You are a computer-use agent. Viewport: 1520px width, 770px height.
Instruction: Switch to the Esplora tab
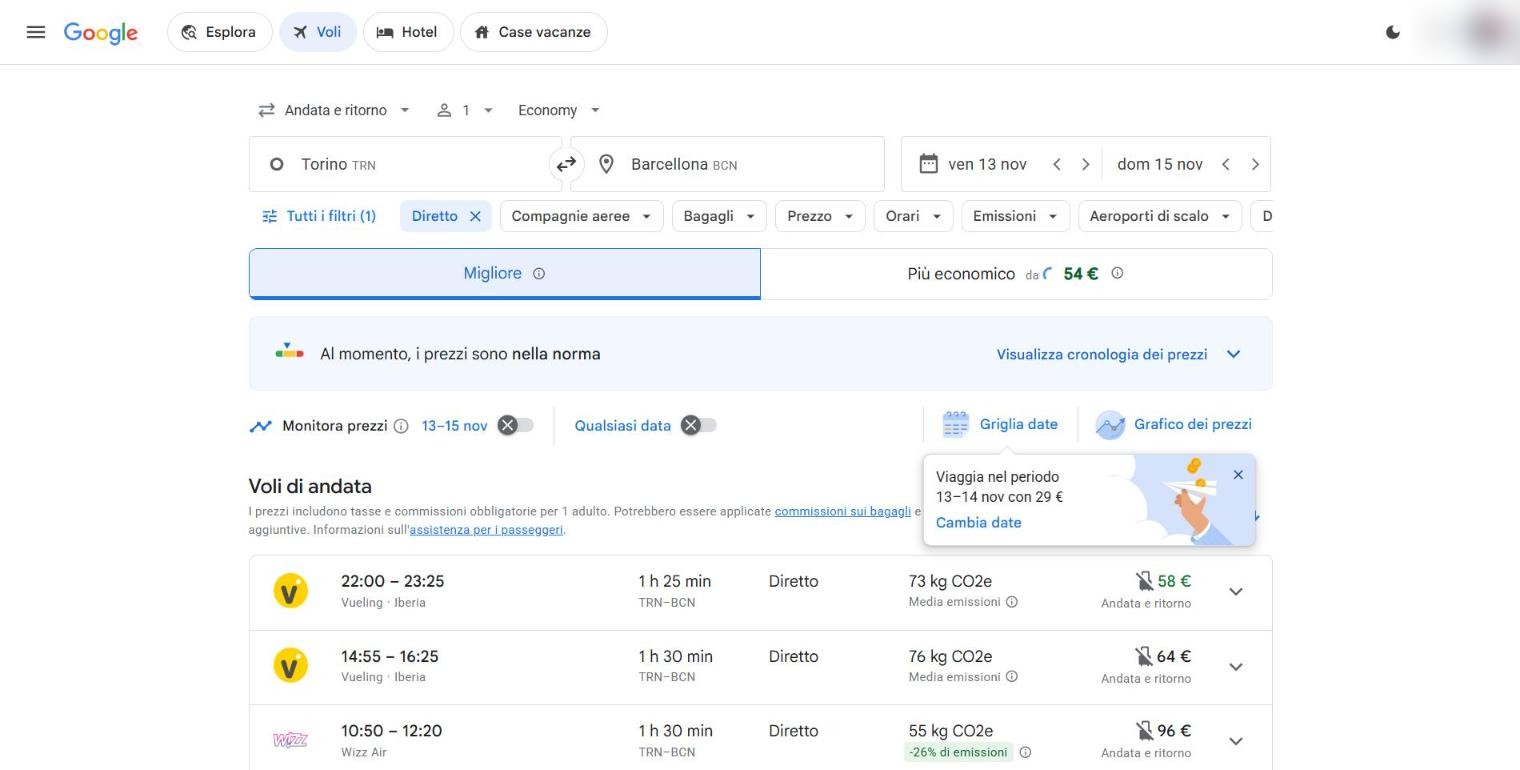pyautogui.click(x=219, y=32)
